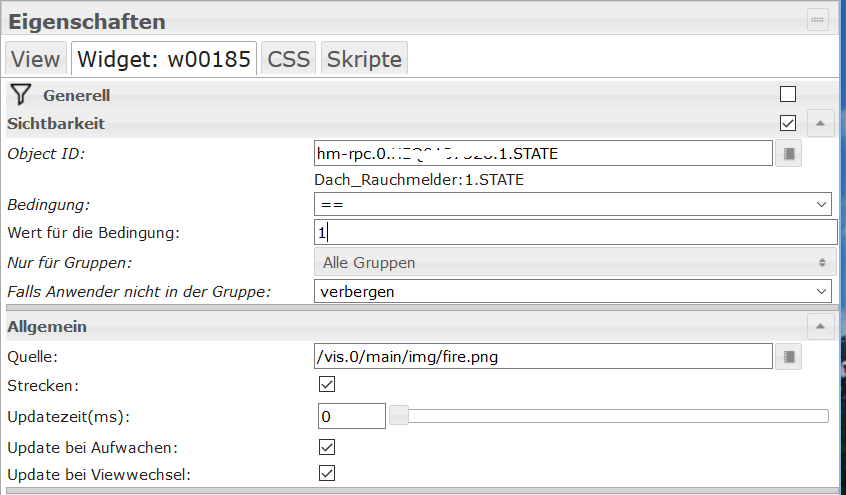Switch to the CSS tab
Image resolution: width=846 pixels, height=495 pixels.
click(x=289, y=59)
